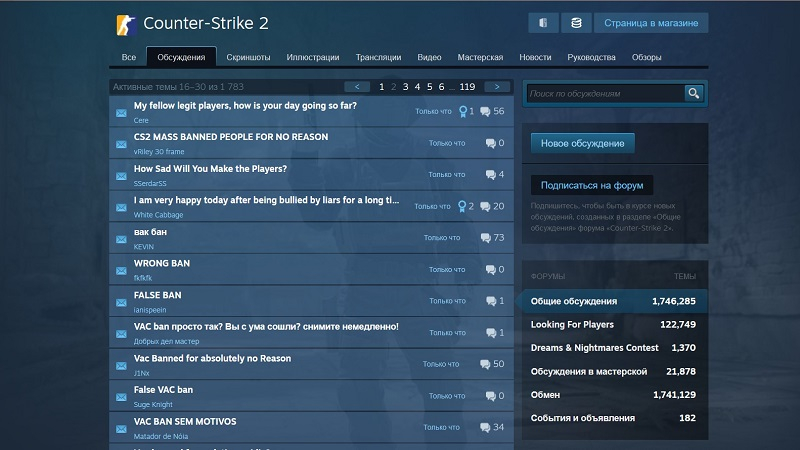
Task: Jump to page 119 of discussions
Action: (467, 87)
